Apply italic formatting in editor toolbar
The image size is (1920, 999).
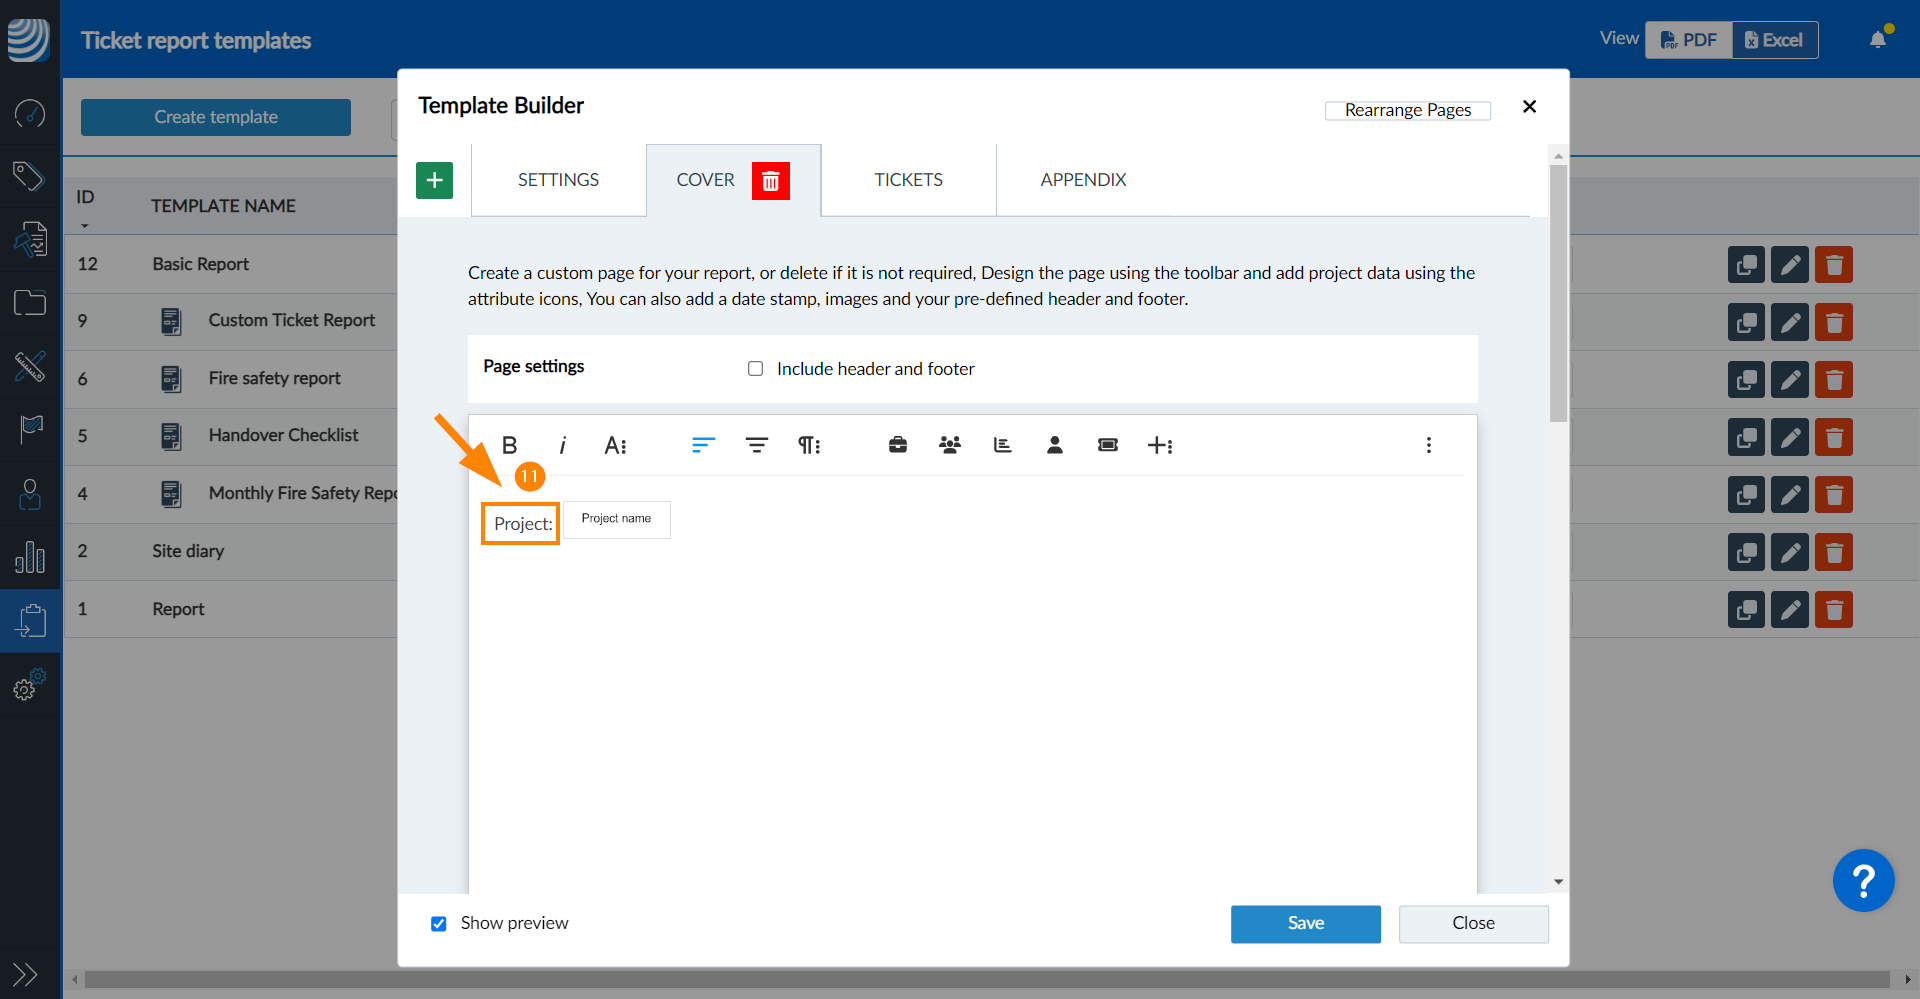[x=562, y=445]
